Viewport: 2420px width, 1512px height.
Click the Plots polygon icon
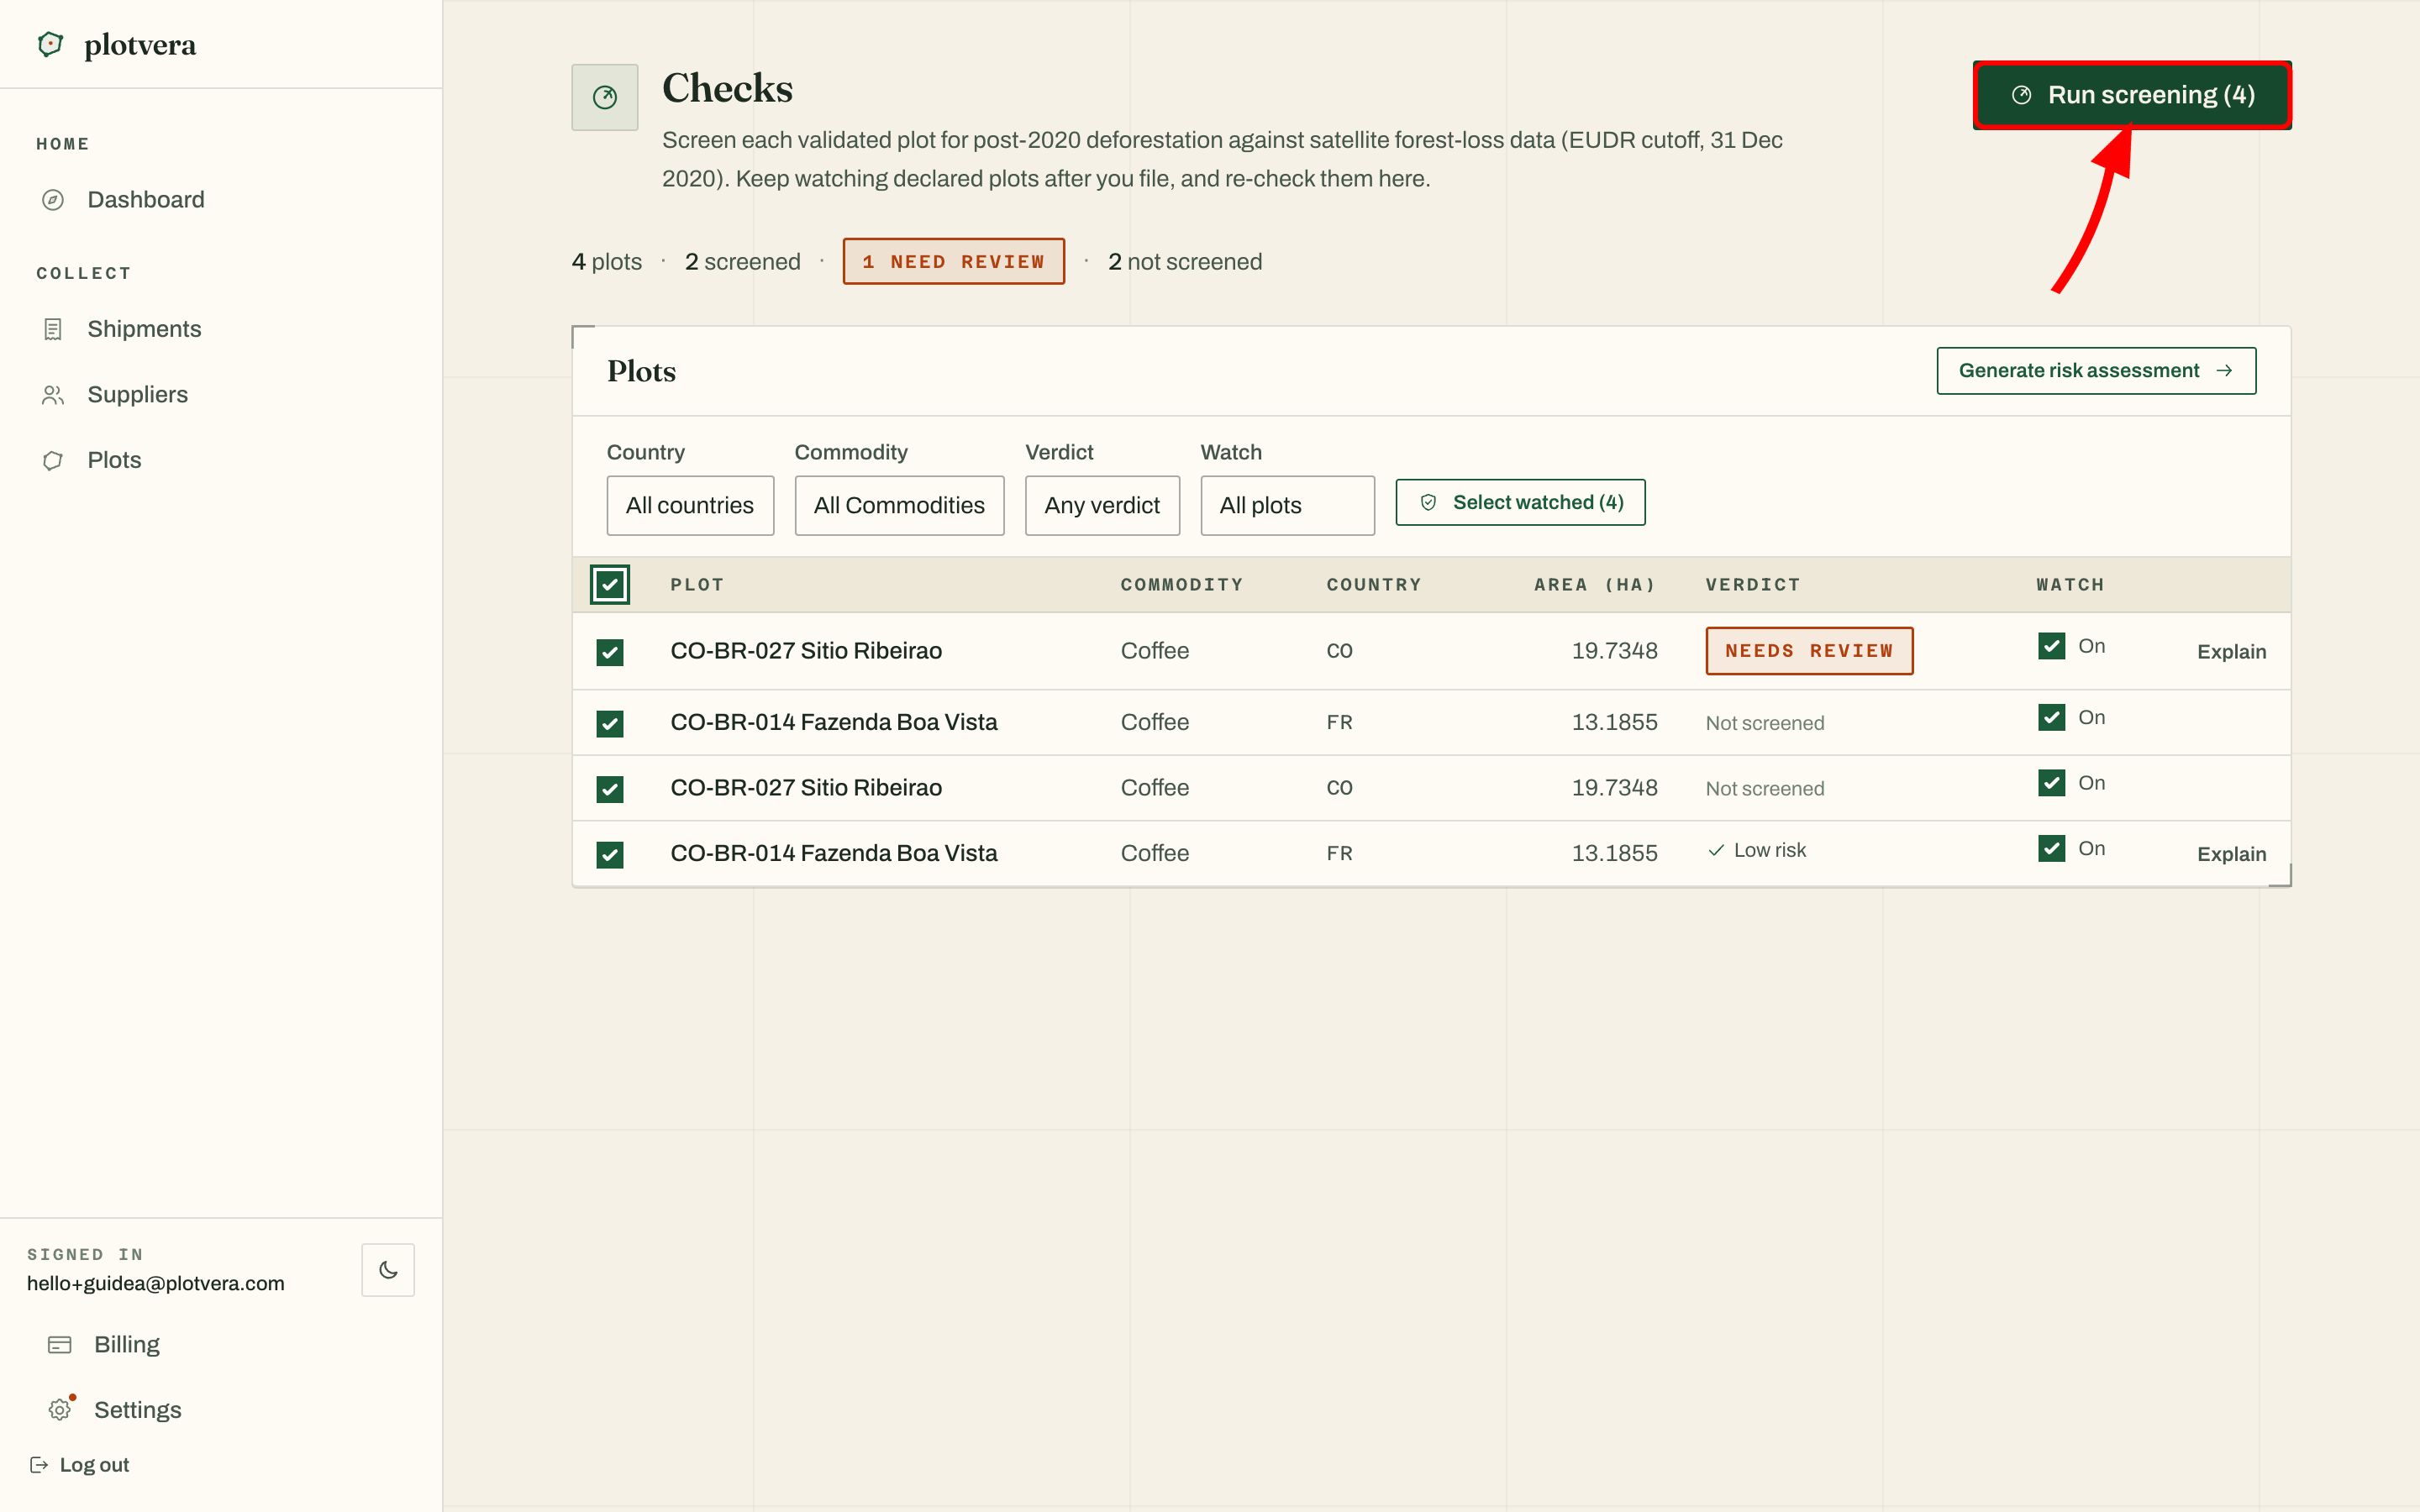pyautogui.click(x=53, y=460)
